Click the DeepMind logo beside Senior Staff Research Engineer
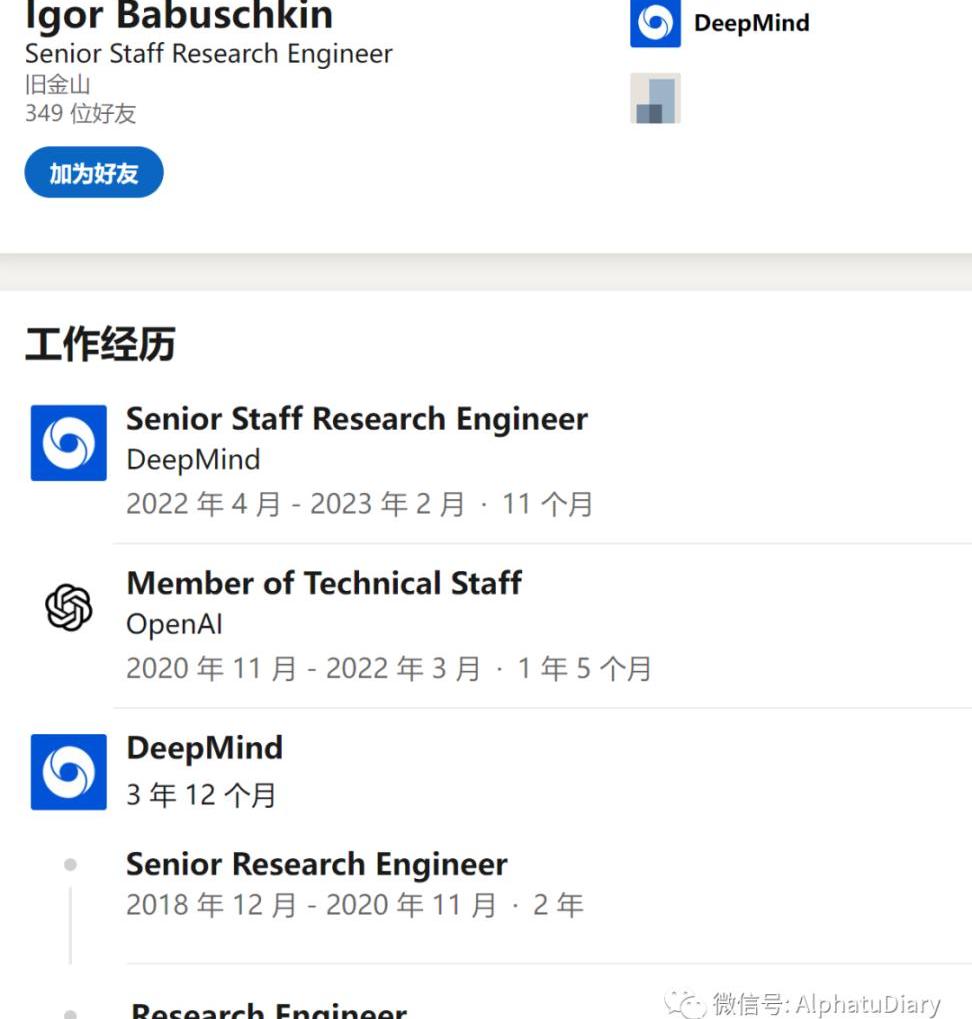This screenshot has height=1019, width=972. pyautogui.click(x=68, y=443)
